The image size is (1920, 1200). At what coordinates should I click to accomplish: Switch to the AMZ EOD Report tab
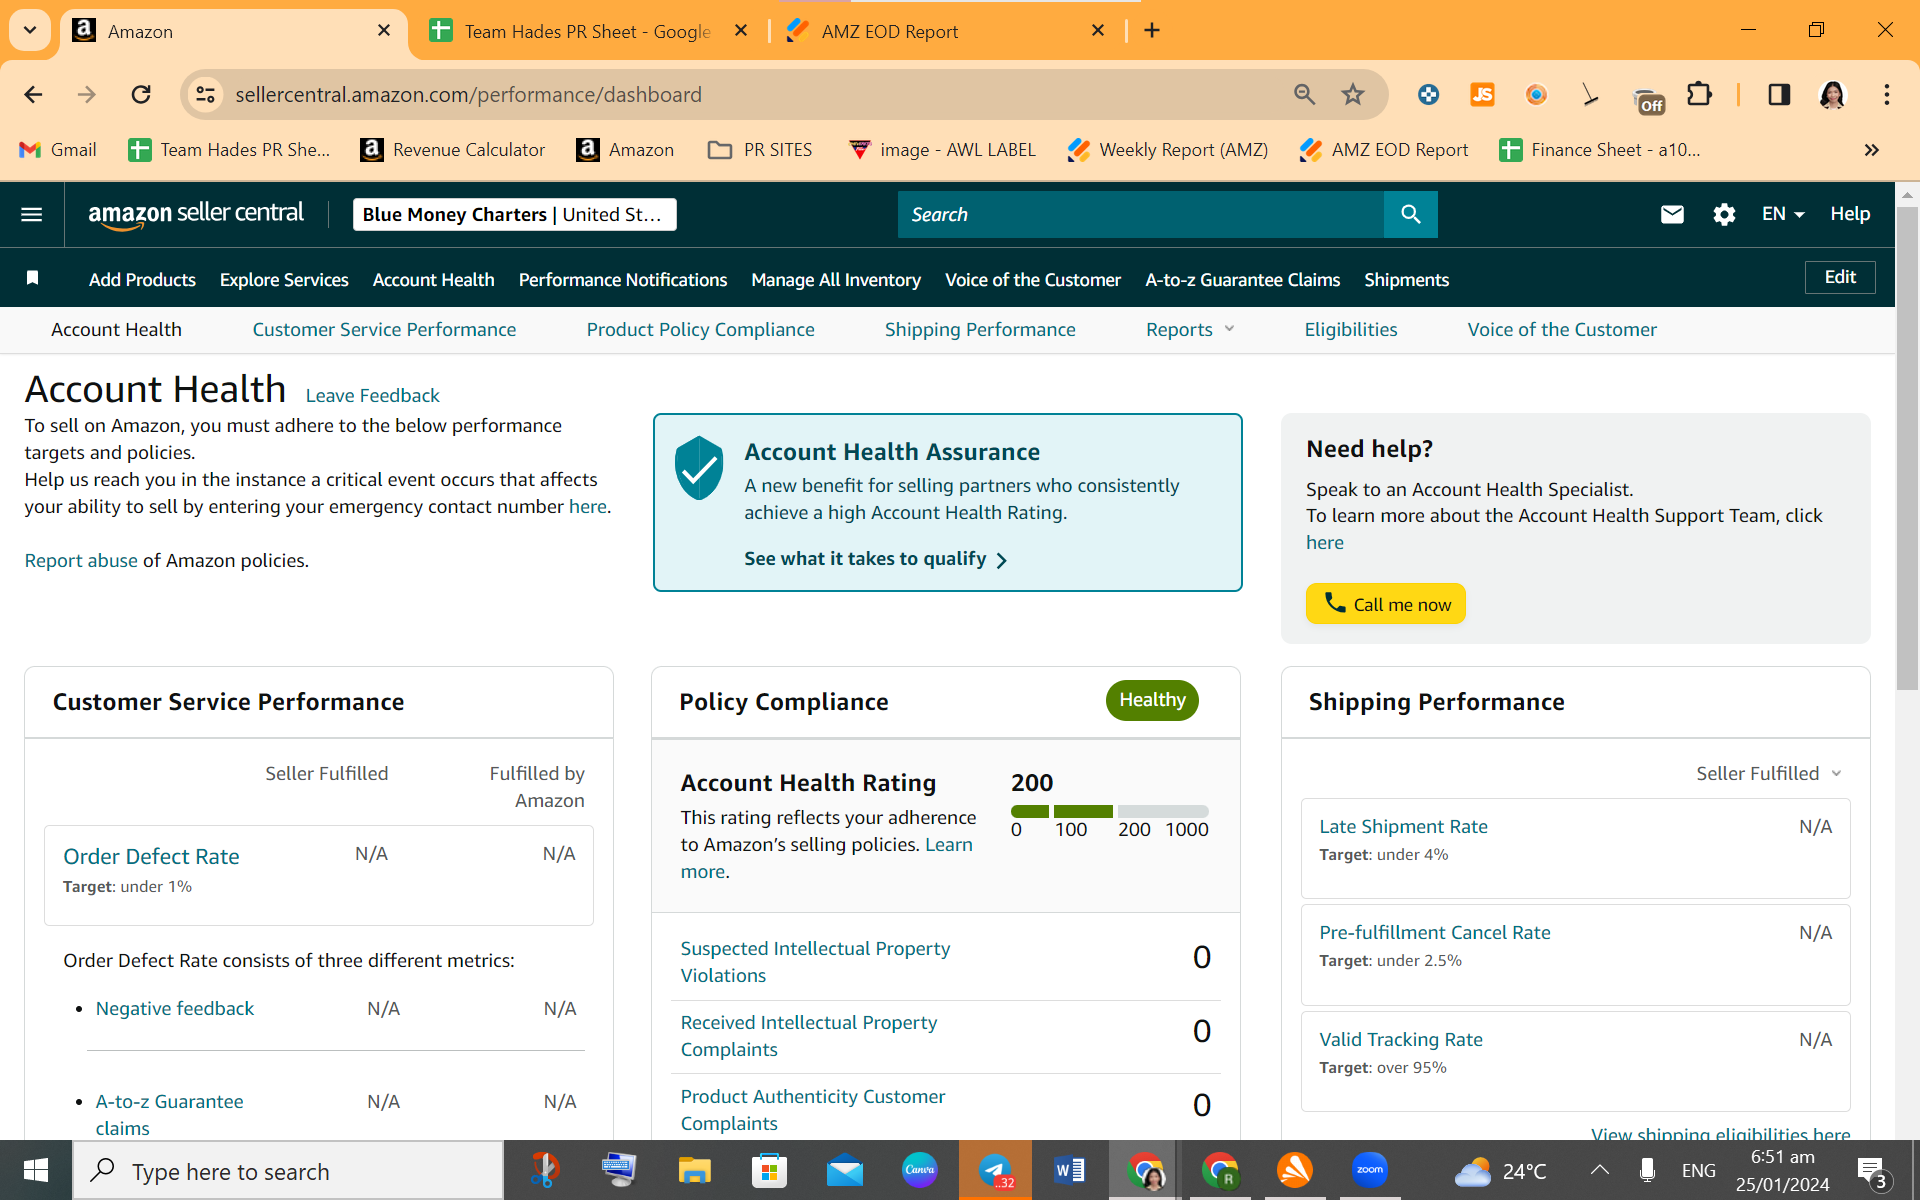pyautogui.click(x=945, y=31)
